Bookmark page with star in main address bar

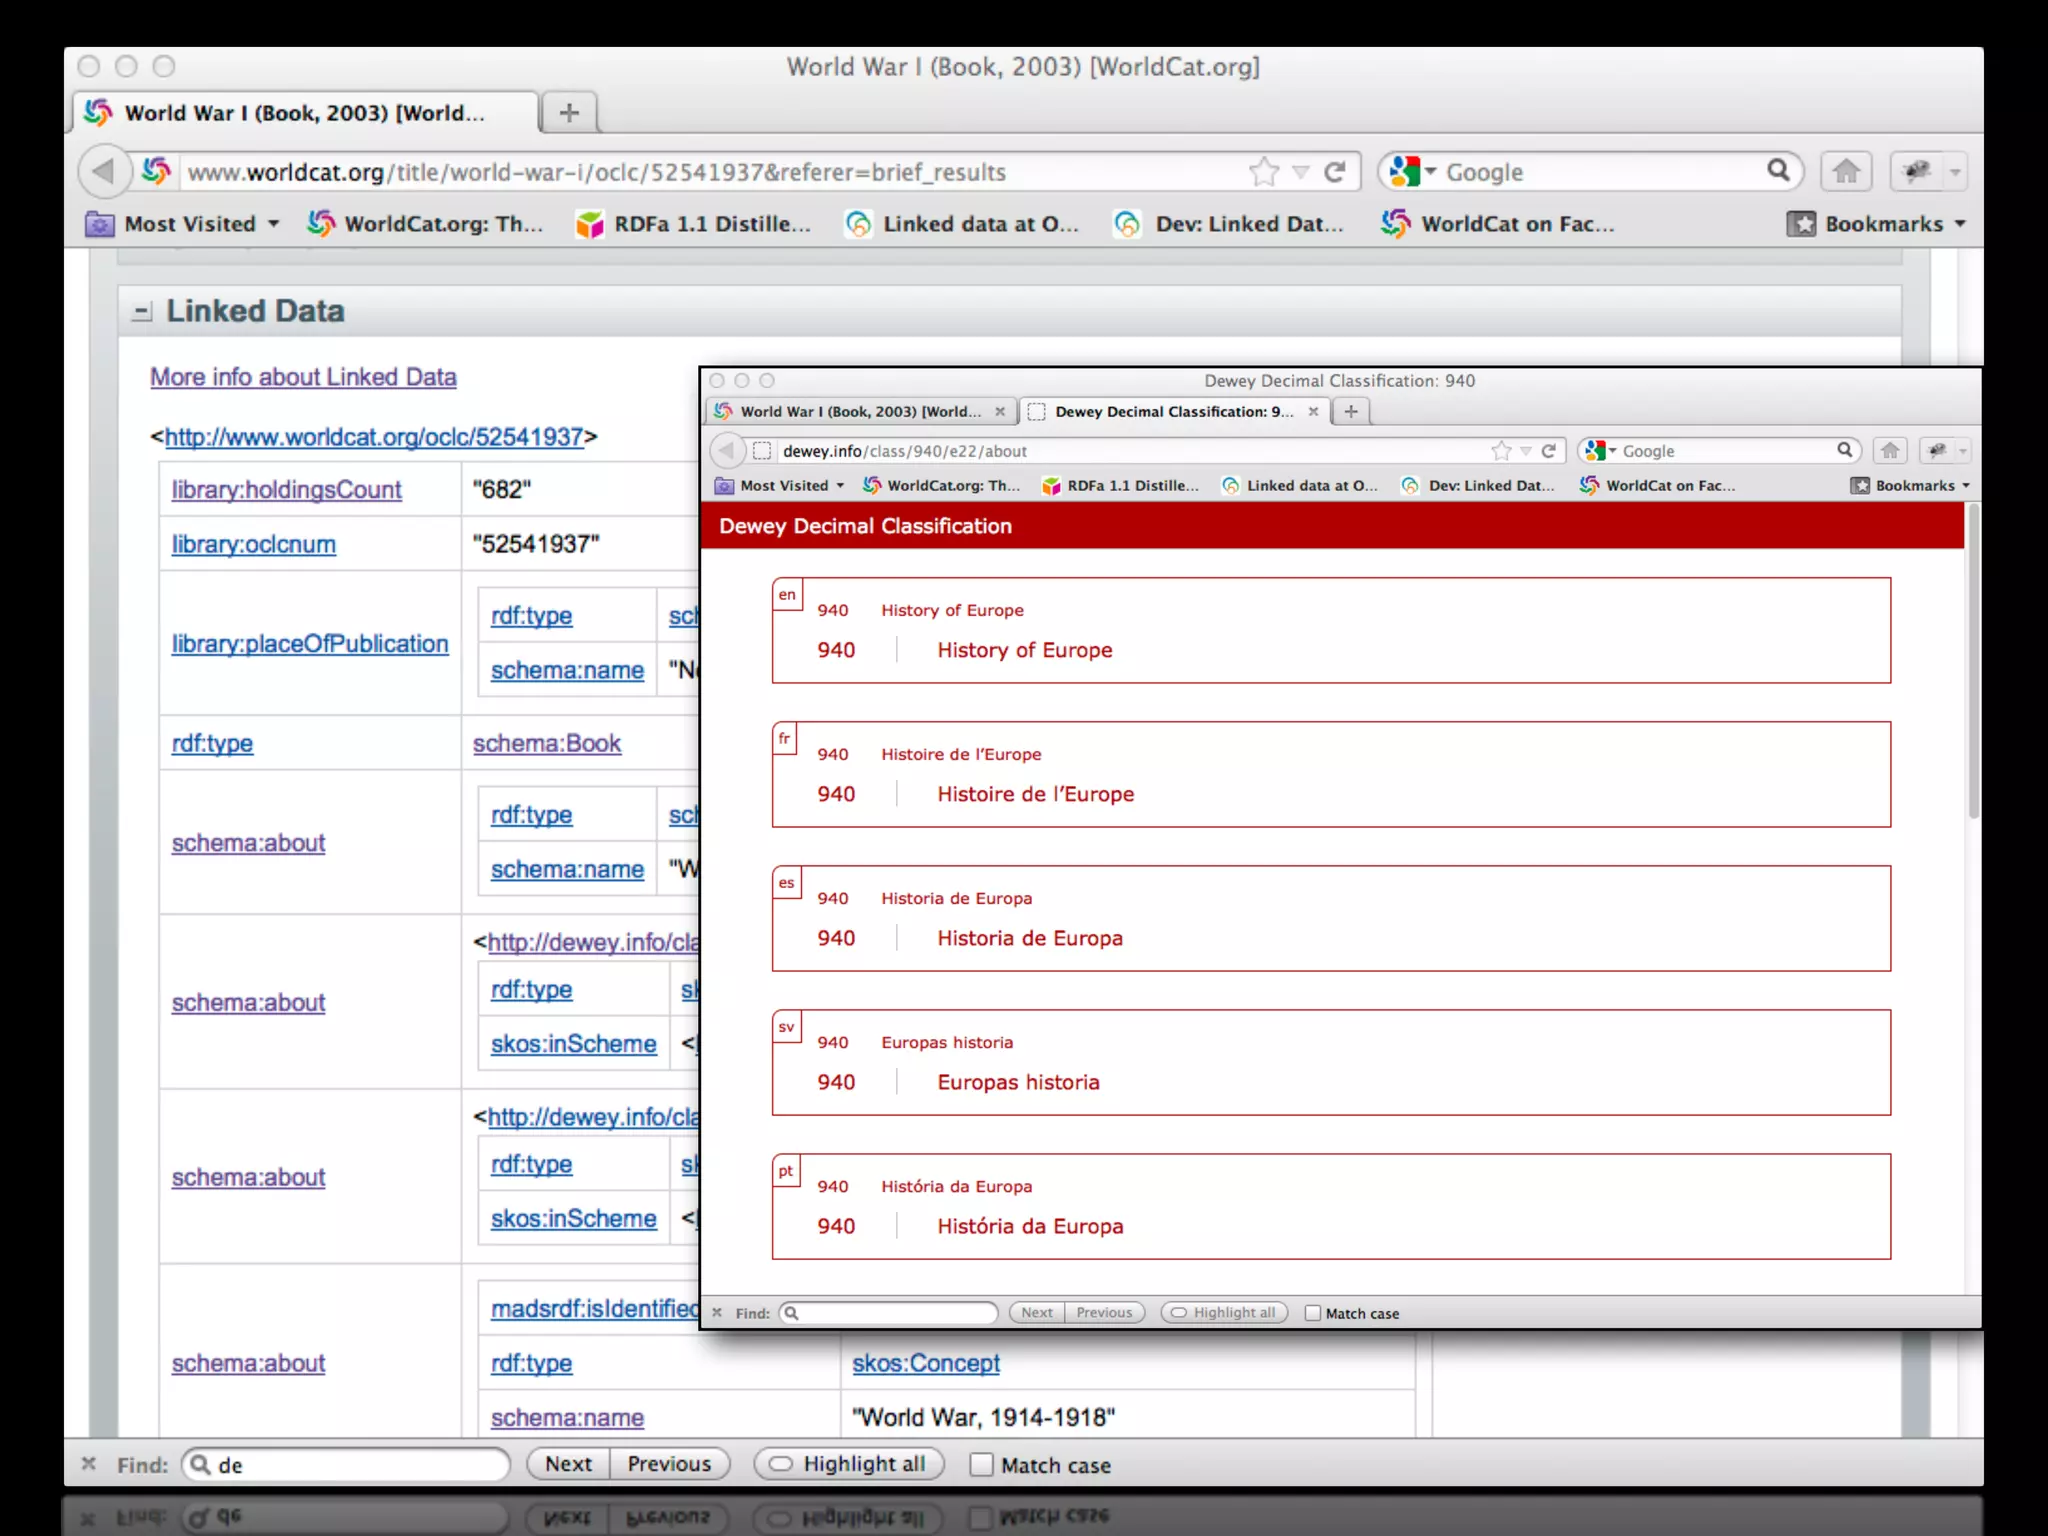pos(1264,172)
